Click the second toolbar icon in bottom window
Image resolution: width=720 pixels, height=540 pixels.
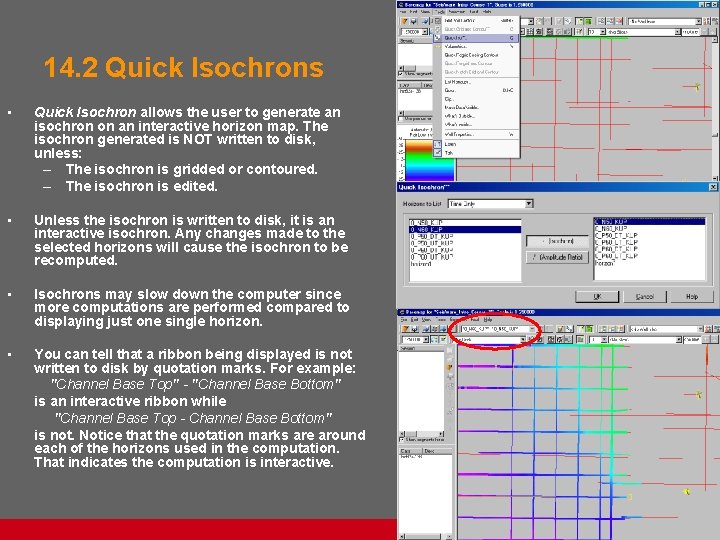(x=415, y=329)
